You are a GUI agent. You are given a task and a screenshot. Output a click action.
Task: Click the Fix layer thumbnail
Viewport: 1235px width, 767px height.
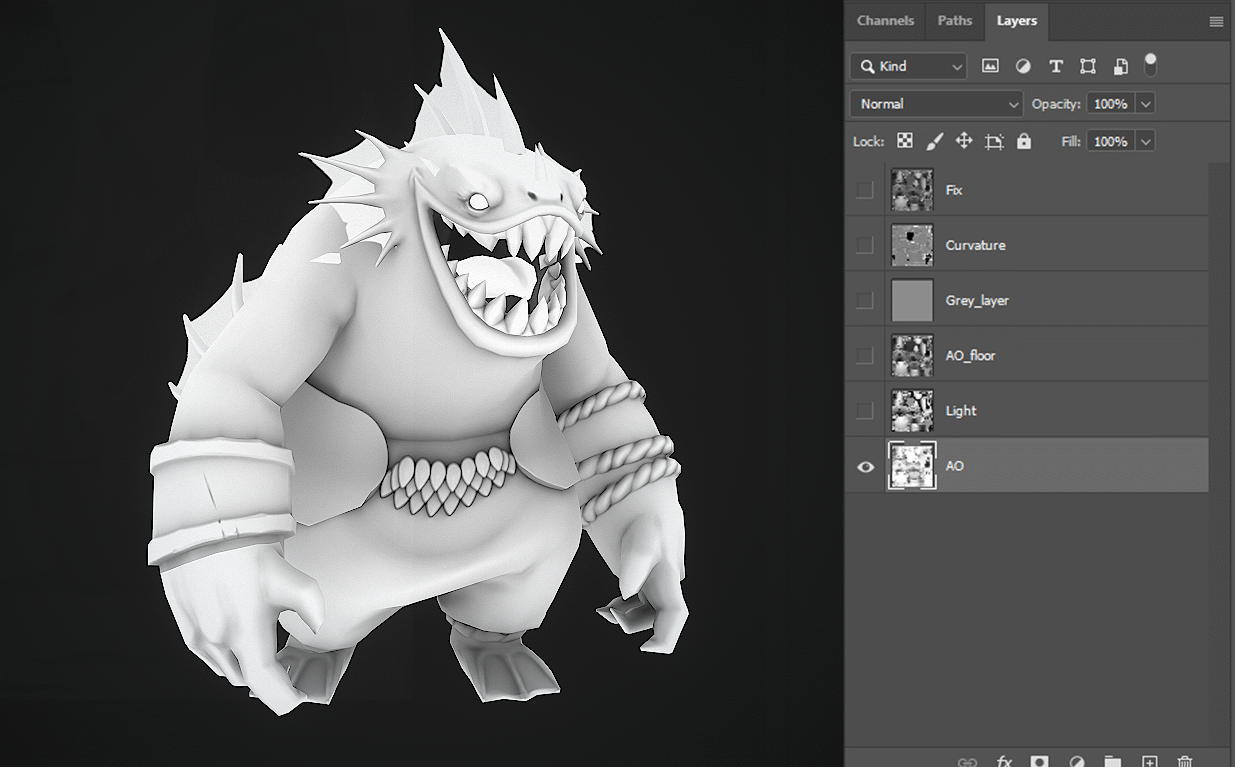[x=912, y=190]
